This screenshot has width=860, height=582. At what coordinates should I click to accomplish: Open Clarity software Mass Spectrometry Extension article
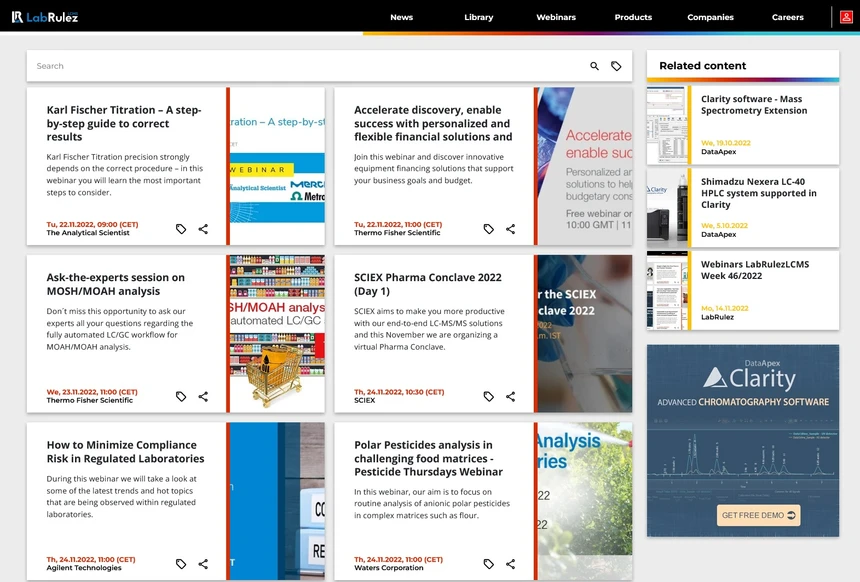click(x=754, y=105)
